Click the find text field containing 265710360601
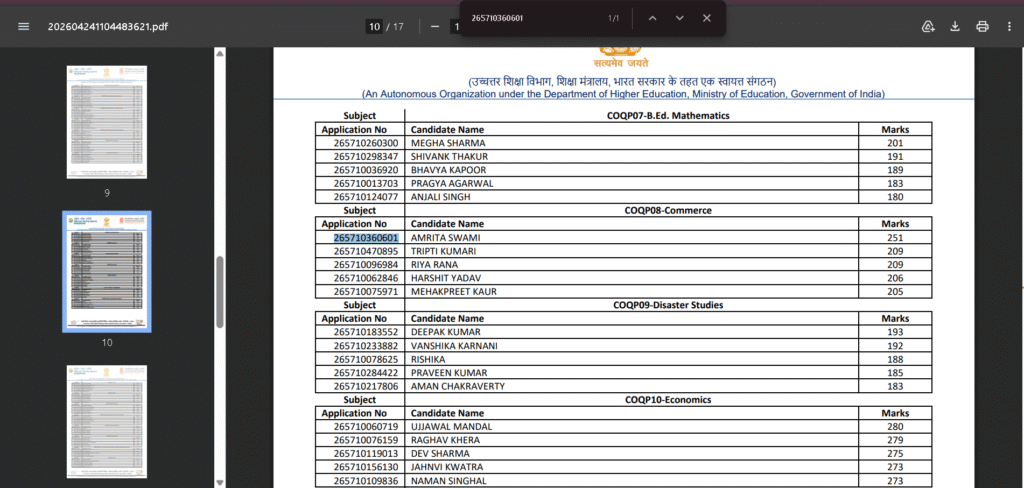The width and height of the screenshot is (1024, 488). tap(530, 18)
